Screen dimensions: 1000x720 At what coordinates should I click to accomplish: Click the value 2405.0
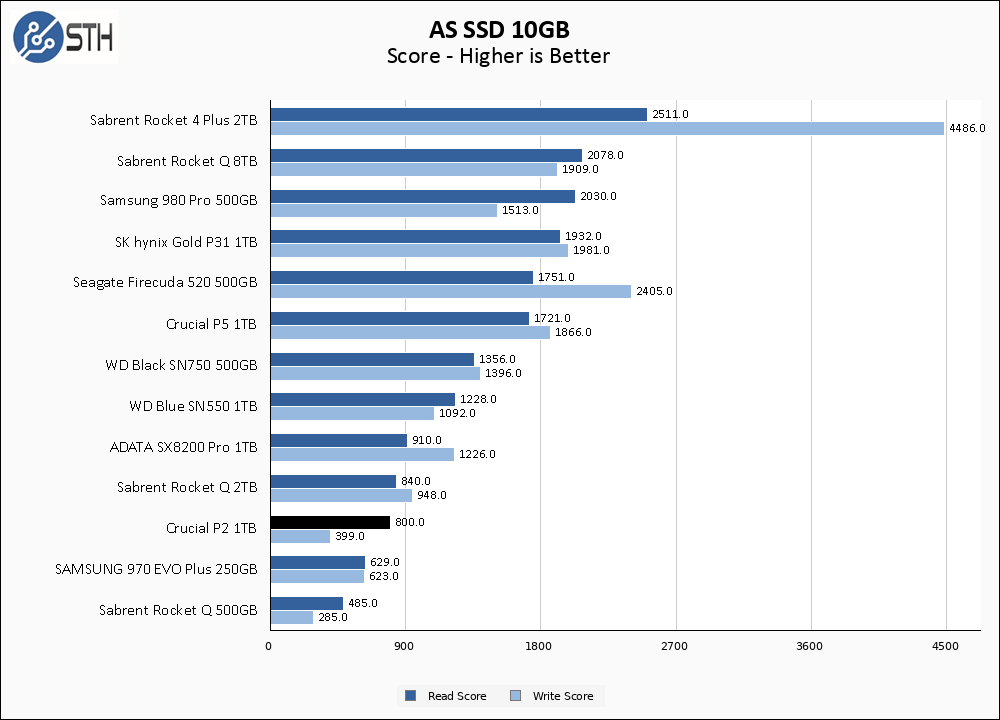click(x=654, y=291)
